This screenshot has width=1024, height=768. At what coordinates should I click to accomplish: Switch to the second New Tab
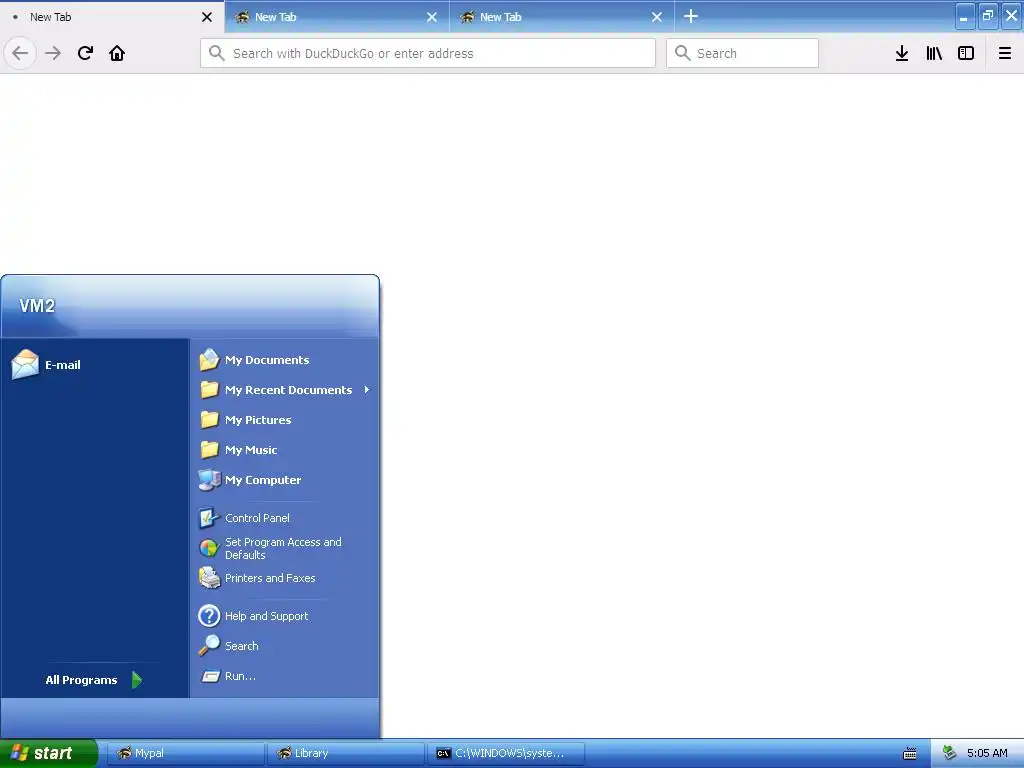(x=337, y=17)
